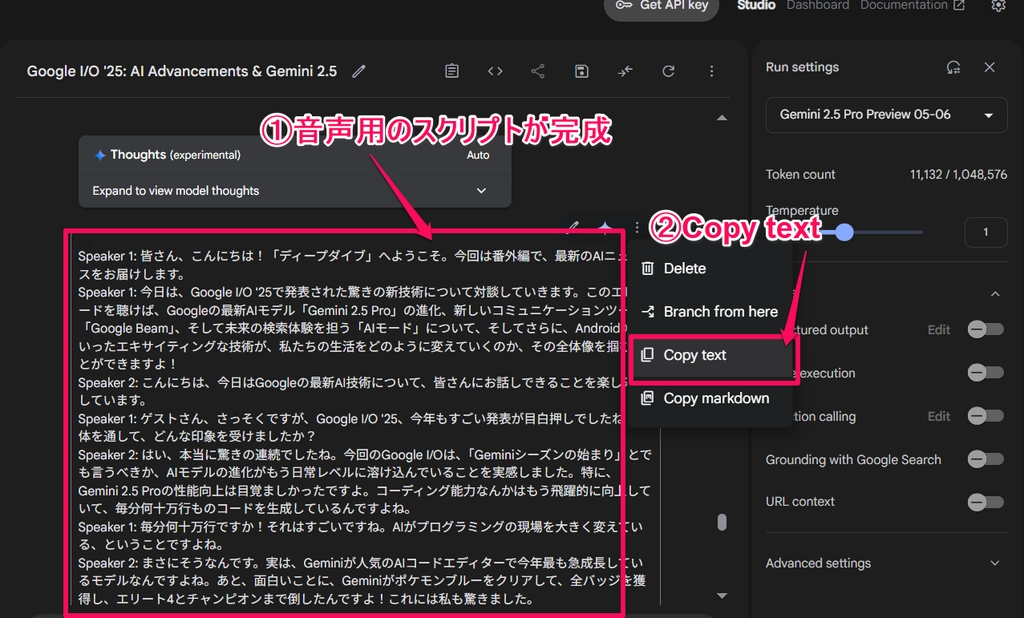Choose Copy markdown menu item
The image size is (1024, 618).
point(711,398)
